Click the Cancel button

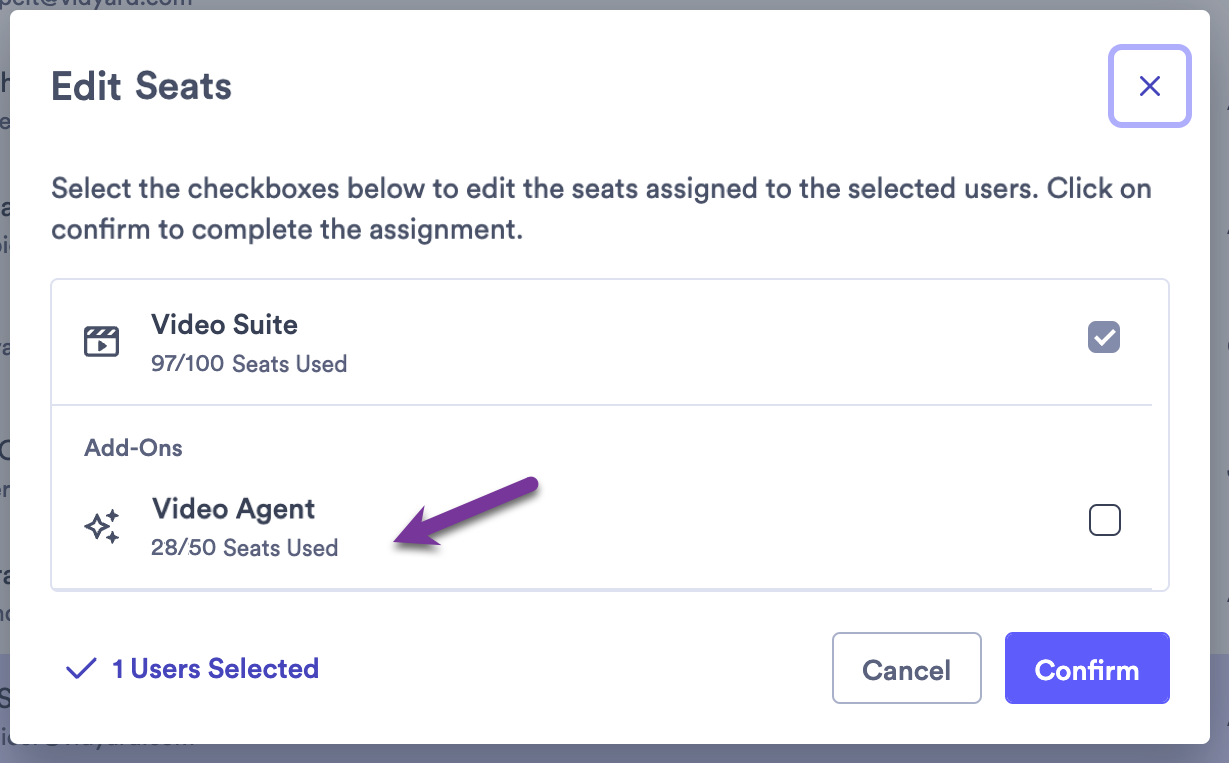(x=906, y=668)
